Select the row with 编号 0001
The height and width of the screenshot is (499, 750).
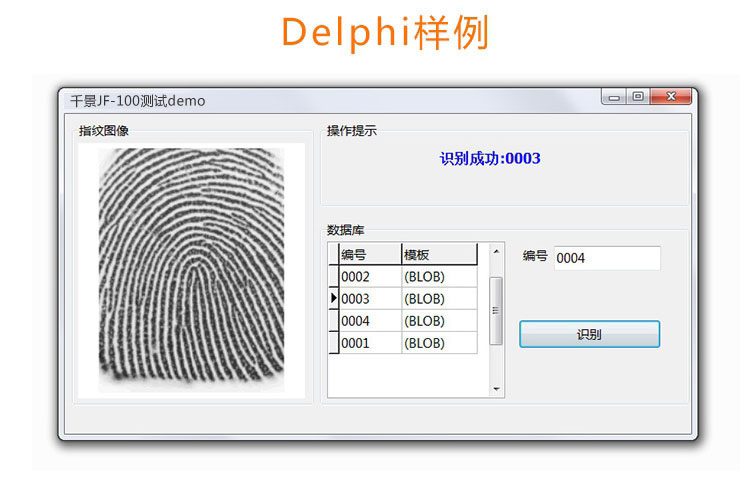click(x=369, y=343)
